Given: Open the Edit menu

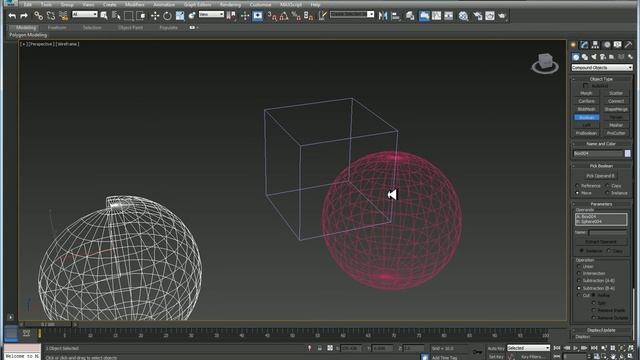Looking at the screenshot, I should pyautogui.click(x=28, y=4).
